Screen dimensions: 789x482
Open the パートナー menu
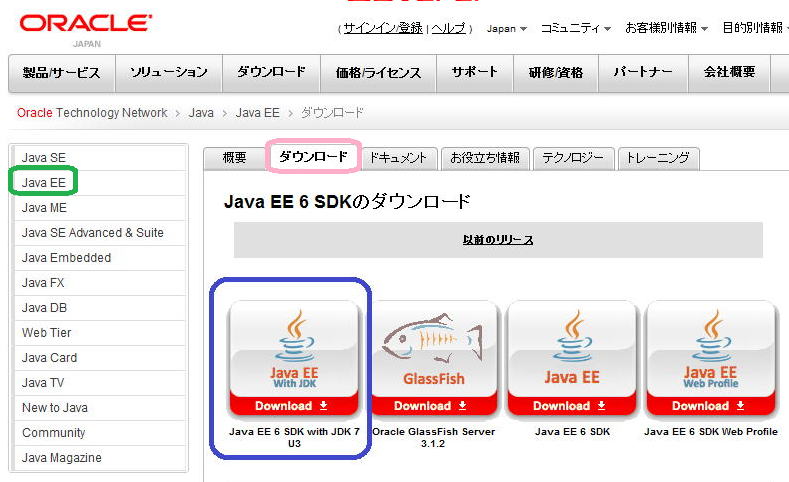[x=643, y=73]
